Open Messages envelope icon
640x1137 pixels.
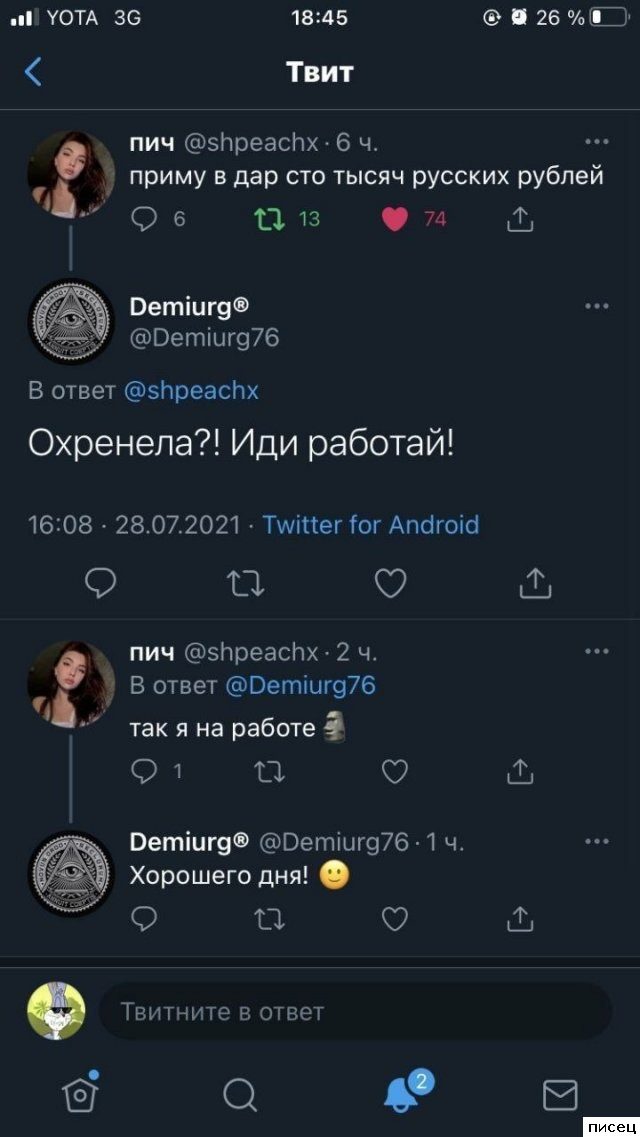coord(560,1093)
